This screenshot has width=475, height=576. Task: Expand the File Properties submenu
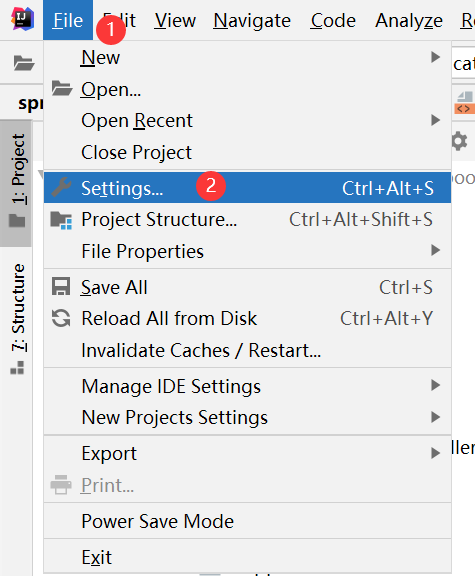[x=248, y=251]
